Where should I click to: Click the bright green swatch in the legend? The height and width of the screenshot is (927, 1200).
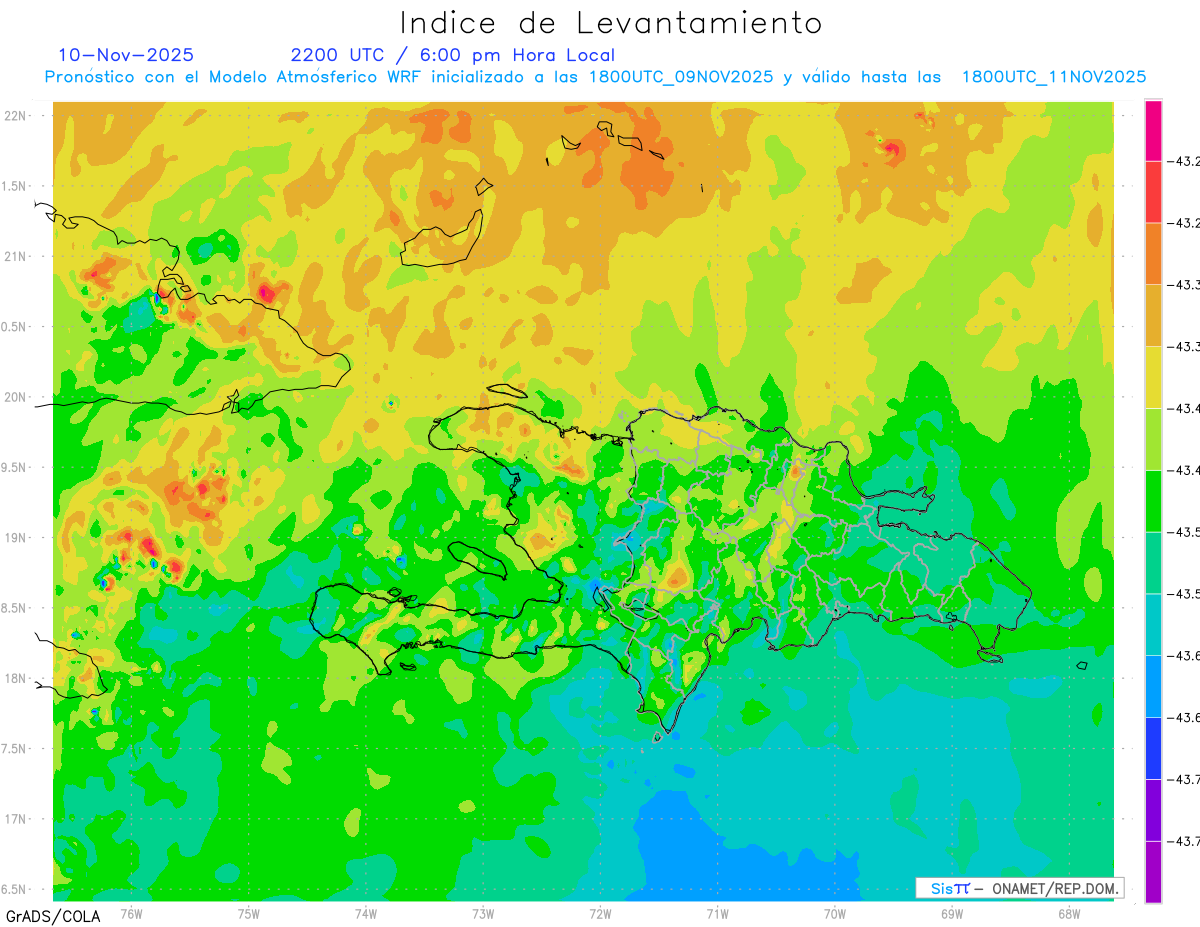(1153, 501)
